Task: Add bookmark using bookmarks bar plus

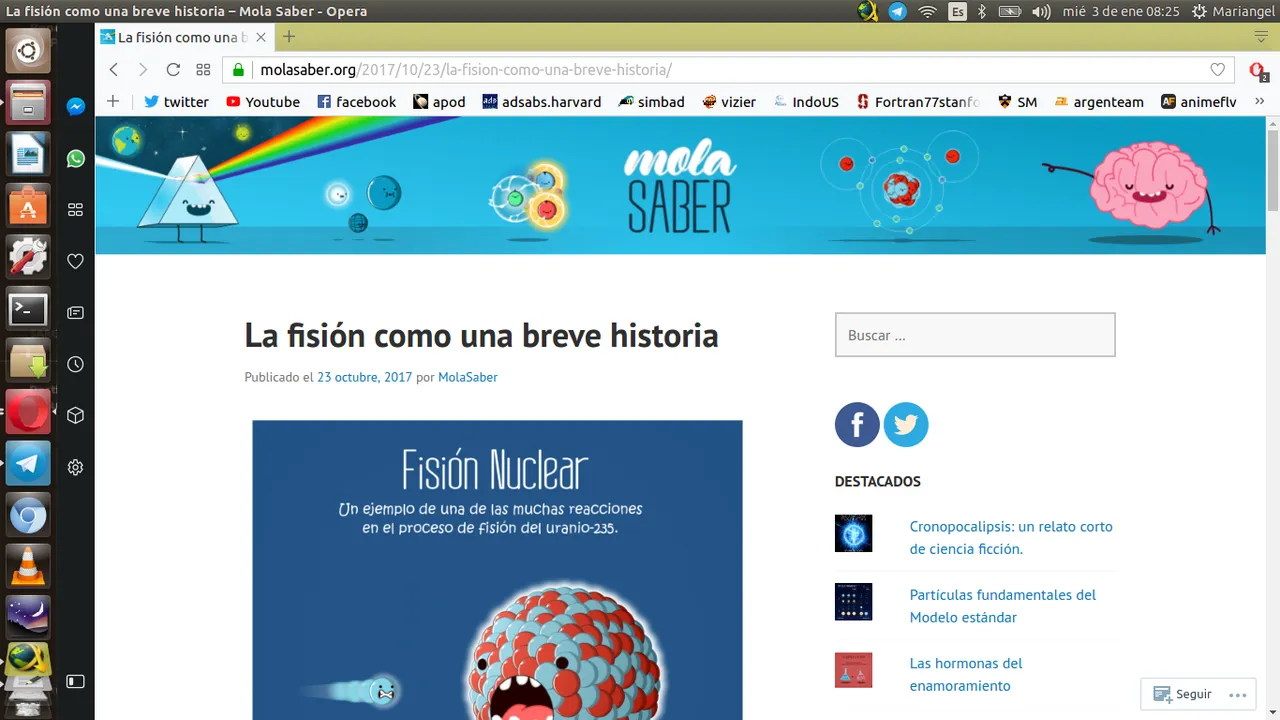Action: click(x=113, y=101)
